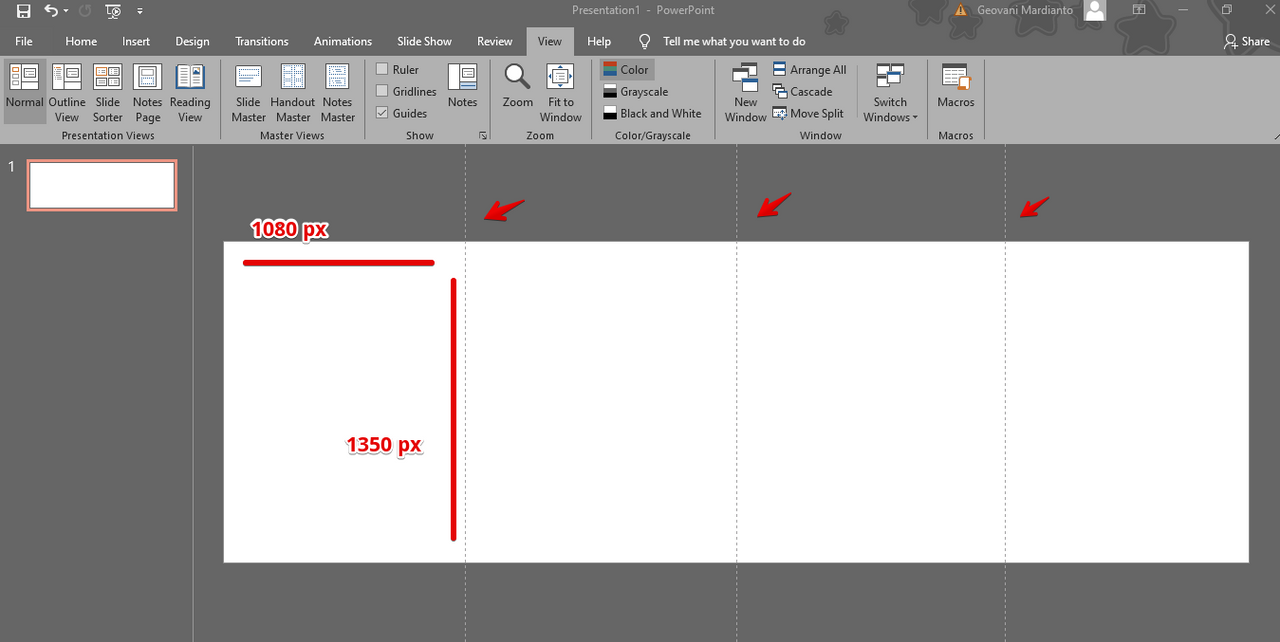Screen dimensions: 1280x642
Task: Select Grayscale view mode
Action: click(x=635, y=91)
